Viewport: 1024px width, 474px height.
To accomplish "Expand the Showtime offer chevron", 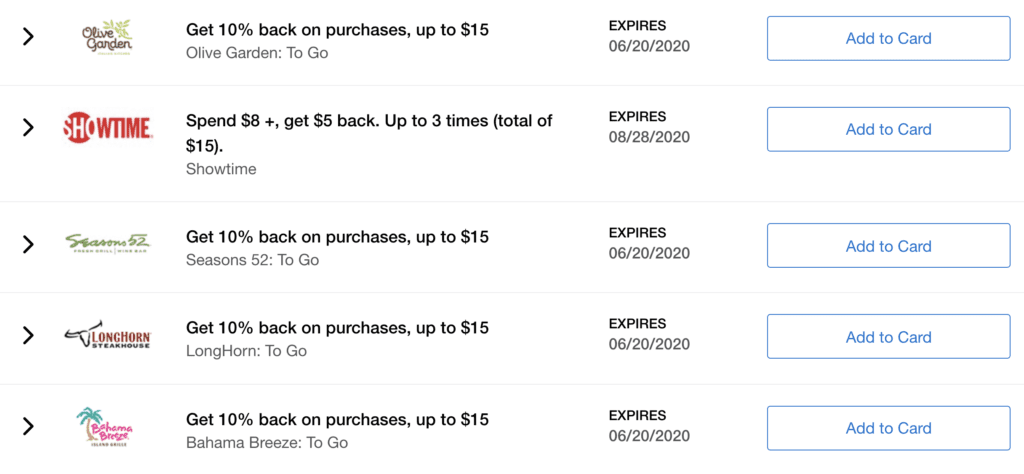I will (x=27, y=127).
